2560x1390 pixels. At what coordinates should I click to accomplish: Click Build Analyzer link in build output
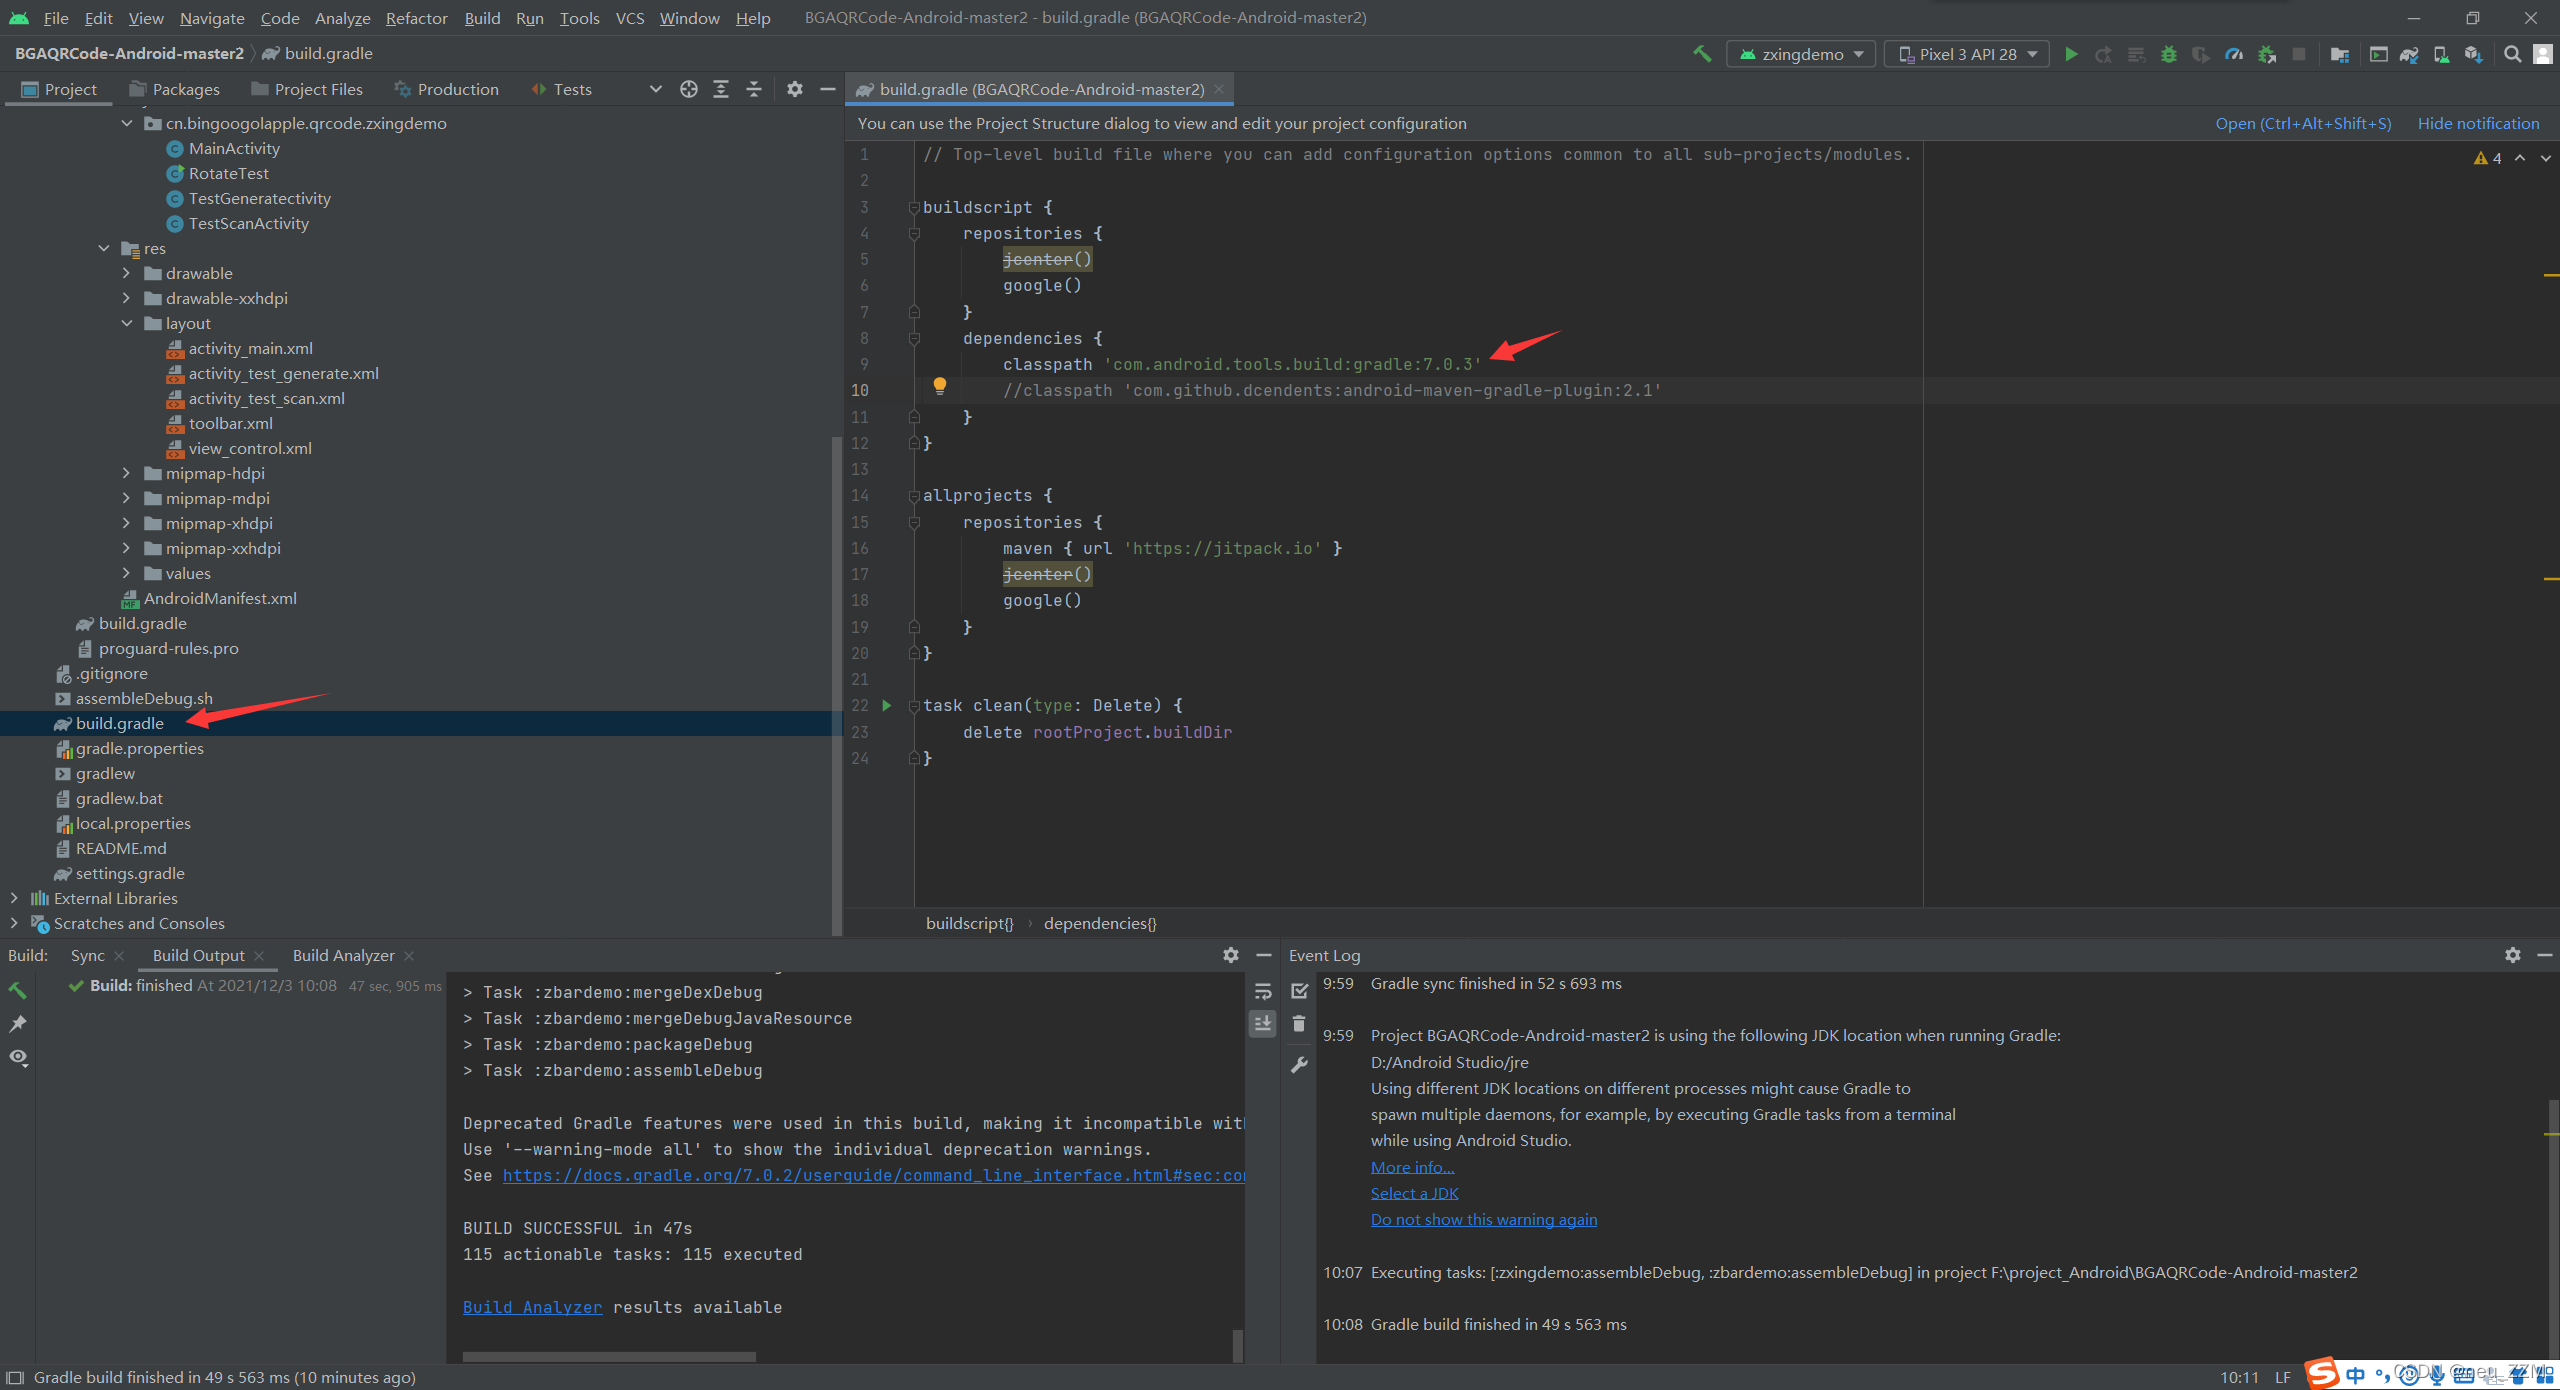pos(532,1307)
